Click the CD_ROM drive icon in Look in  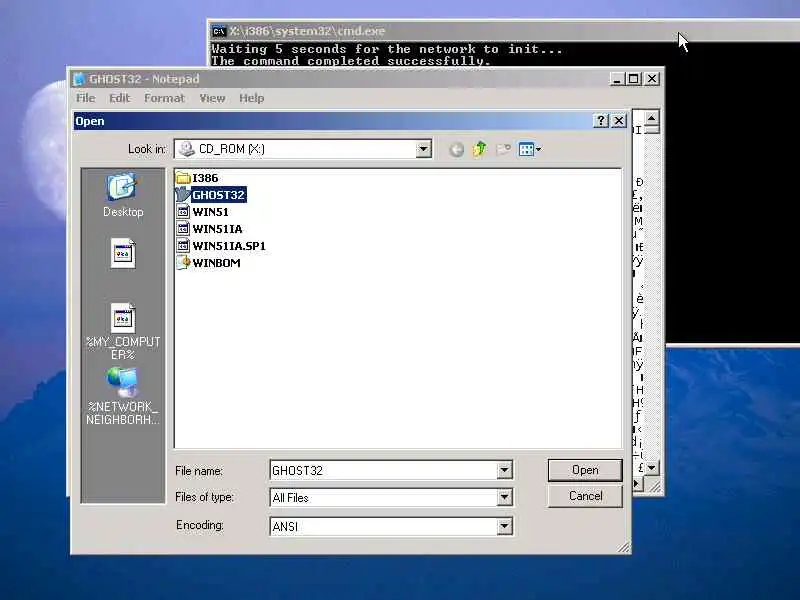click(x=187, y=149)
